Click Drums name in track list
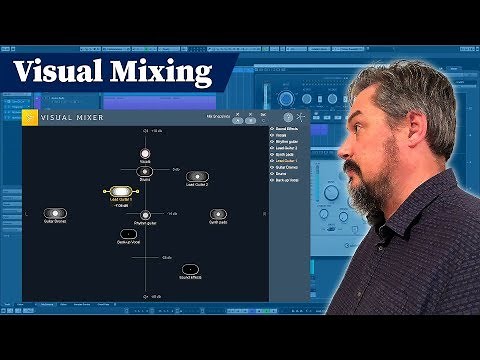 281,174
